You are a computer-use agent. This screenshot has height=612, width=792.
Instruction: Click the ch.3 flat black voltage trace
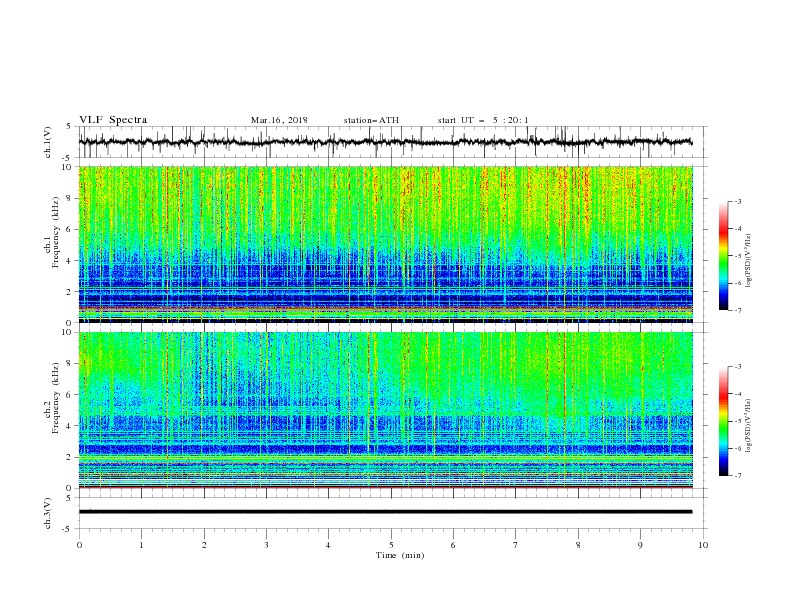point(385,512)
